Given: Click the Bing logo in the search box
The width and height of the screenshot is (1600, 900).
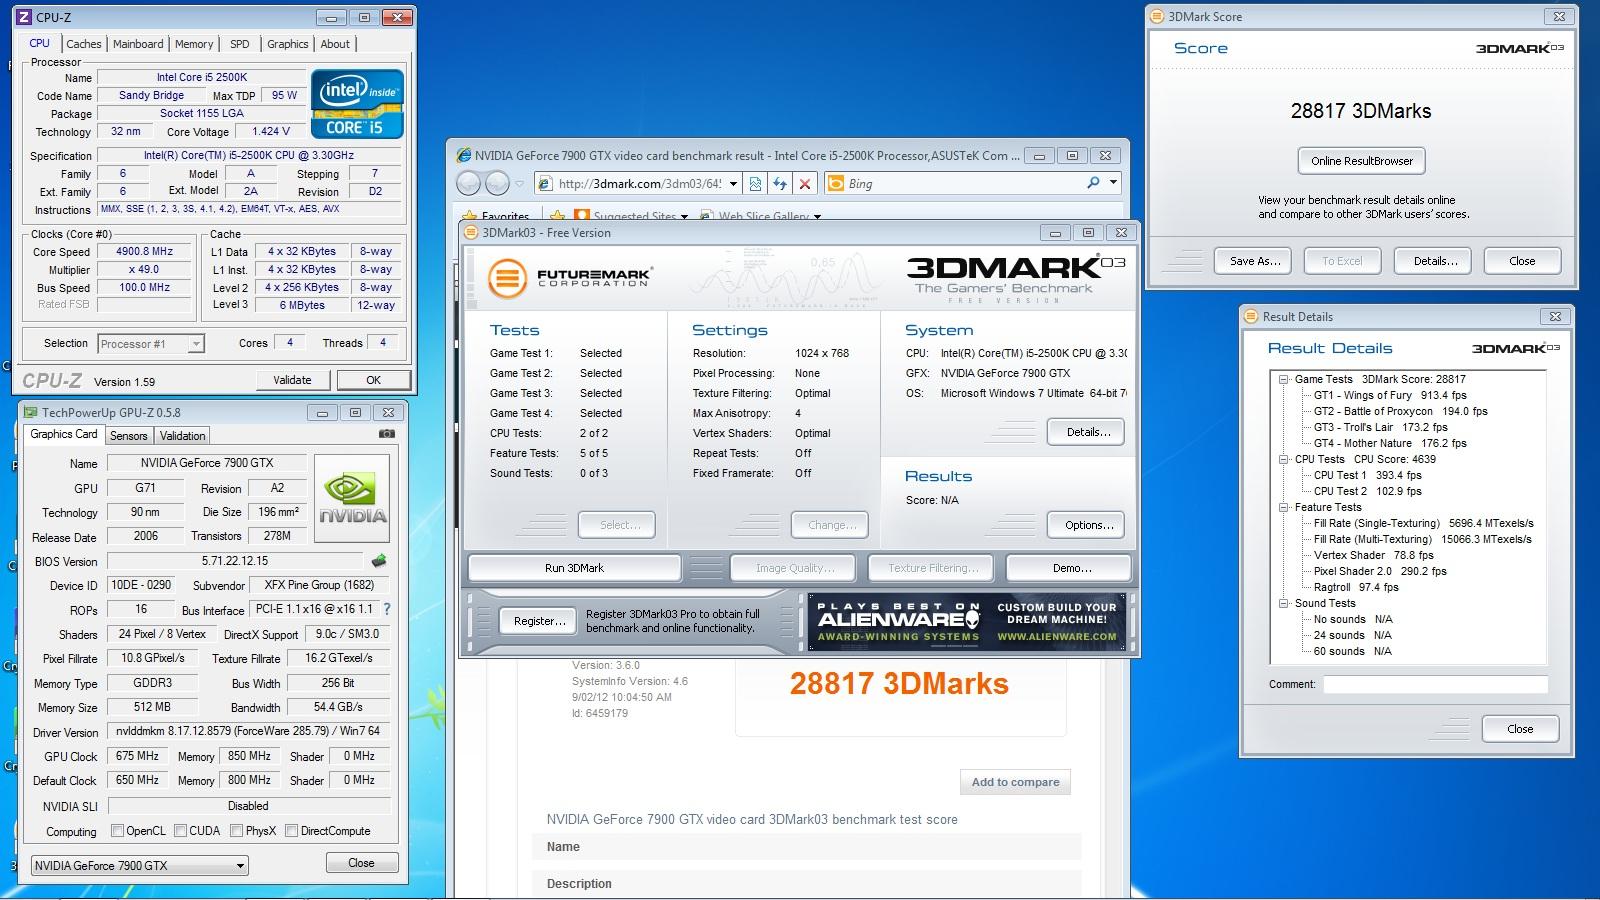Looking at the screenshot, I should pyautogui.click(x=835, y=184).
